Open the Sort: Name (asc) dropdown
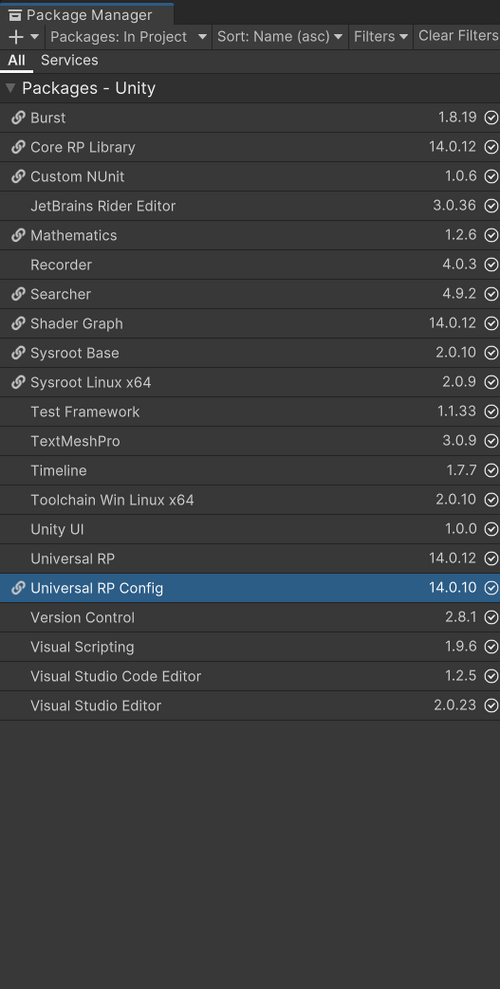Viewport: 500px width, 989px height. tap(281, 37)
